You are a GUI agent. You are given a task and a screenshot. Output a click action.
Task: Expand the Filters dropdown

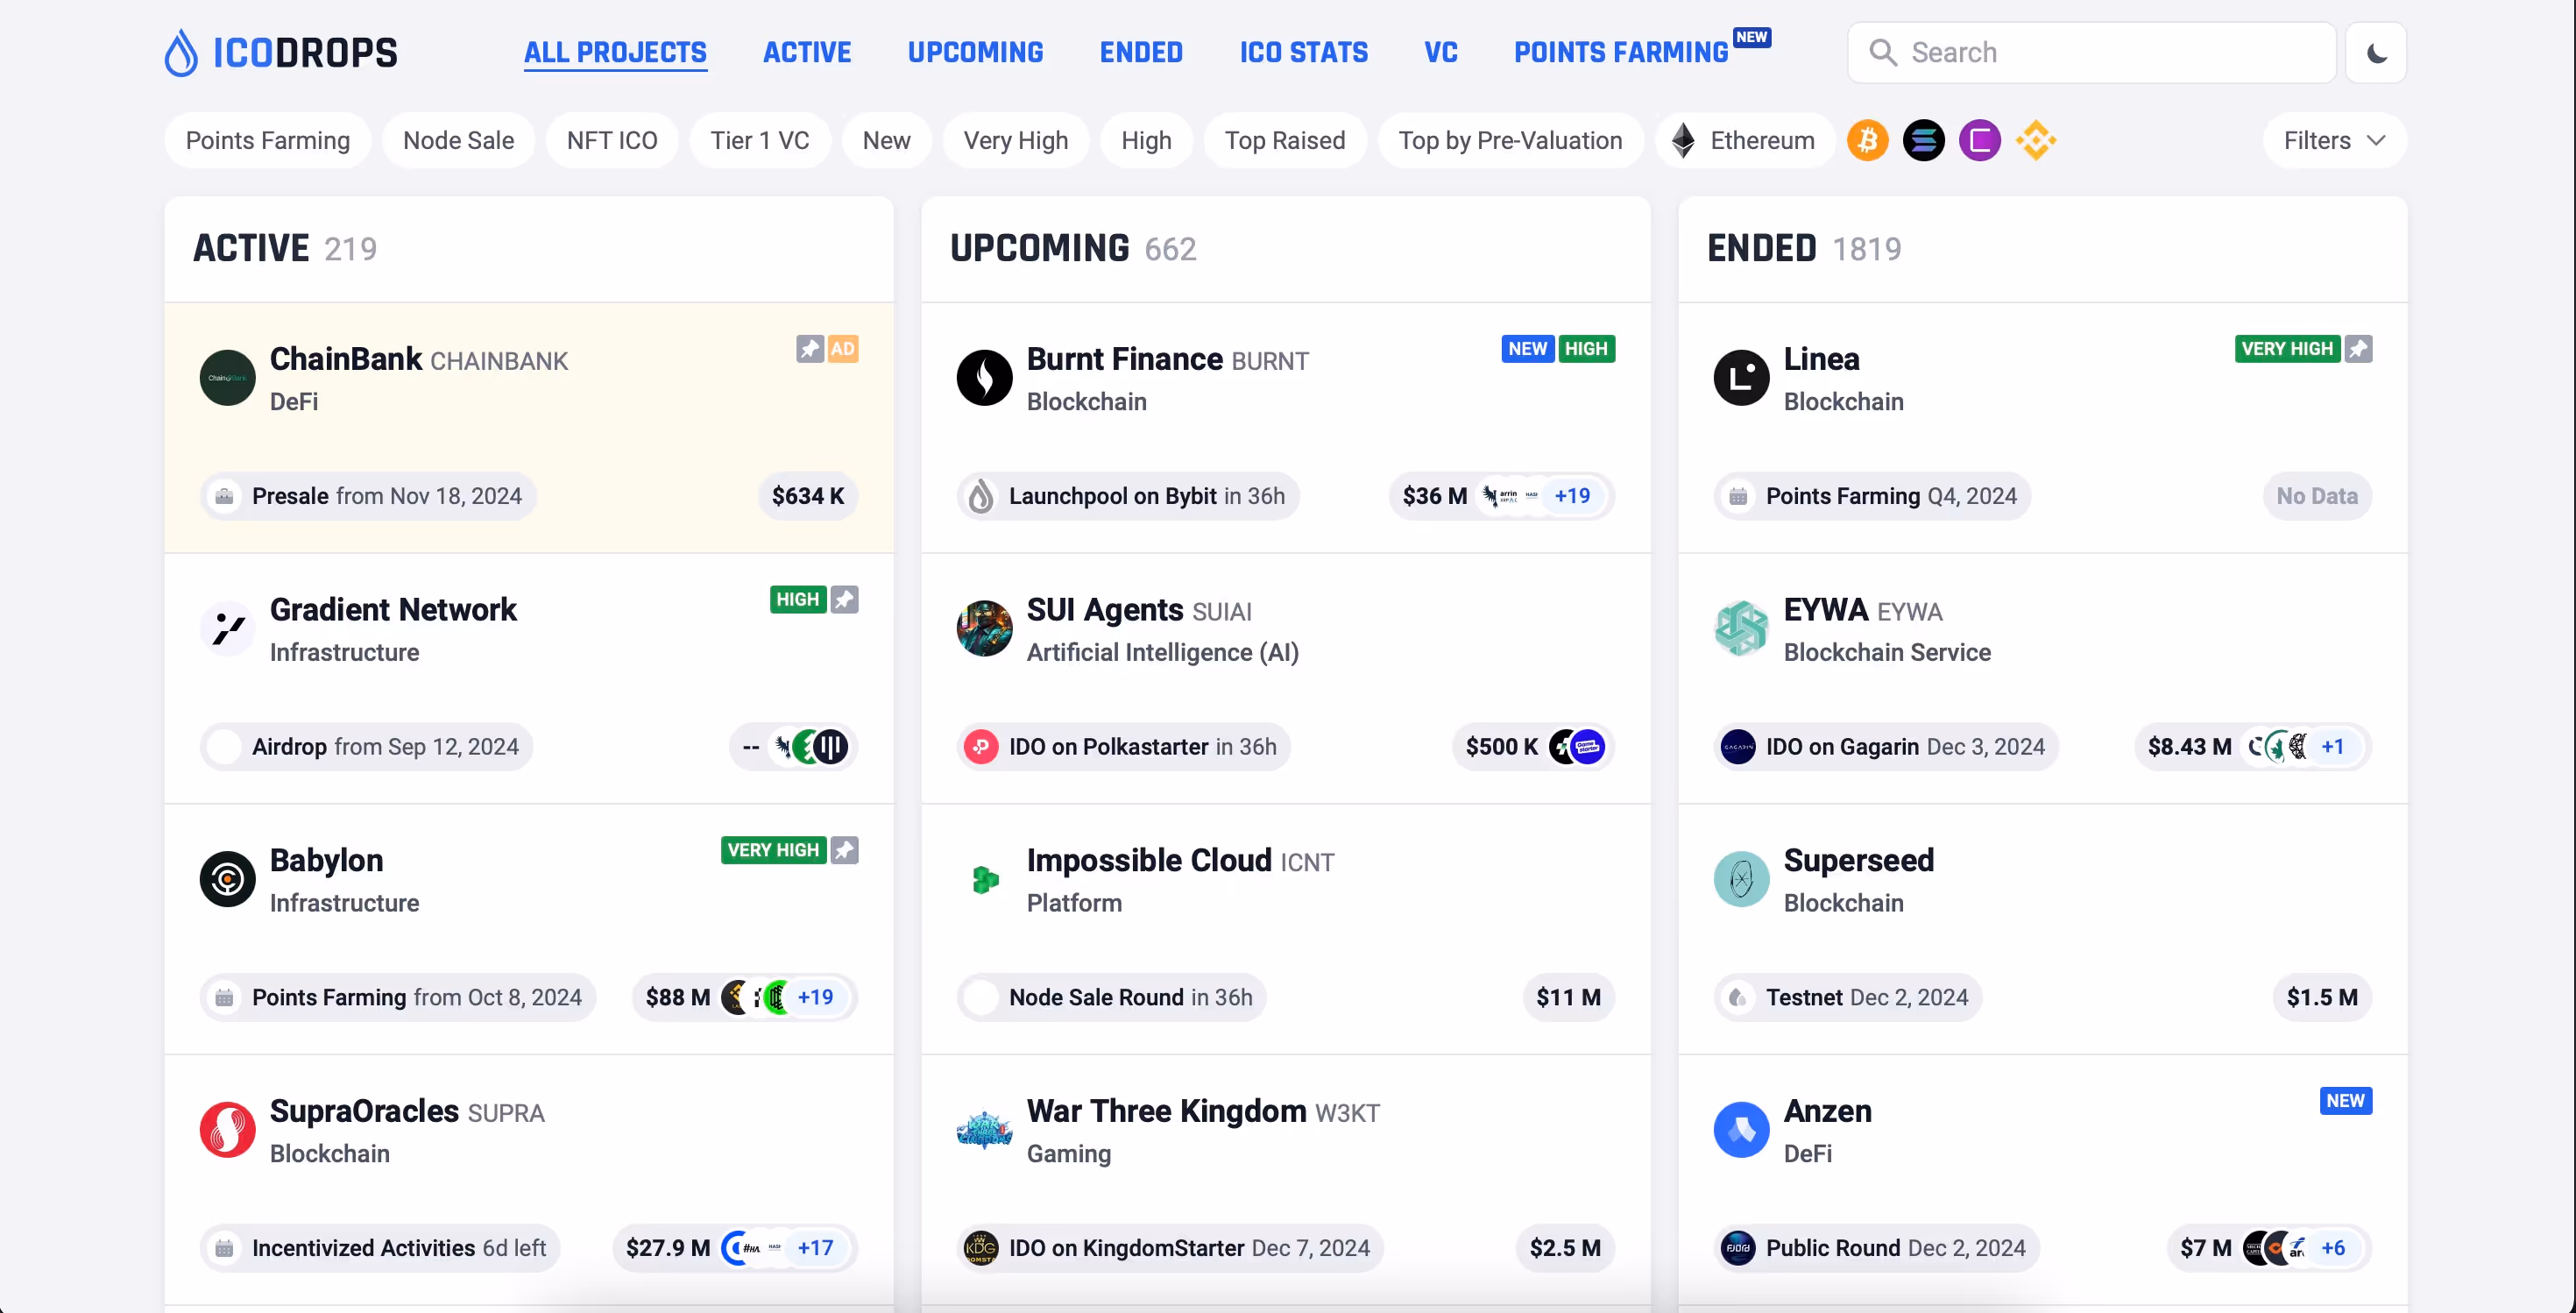click(2334, 140)
